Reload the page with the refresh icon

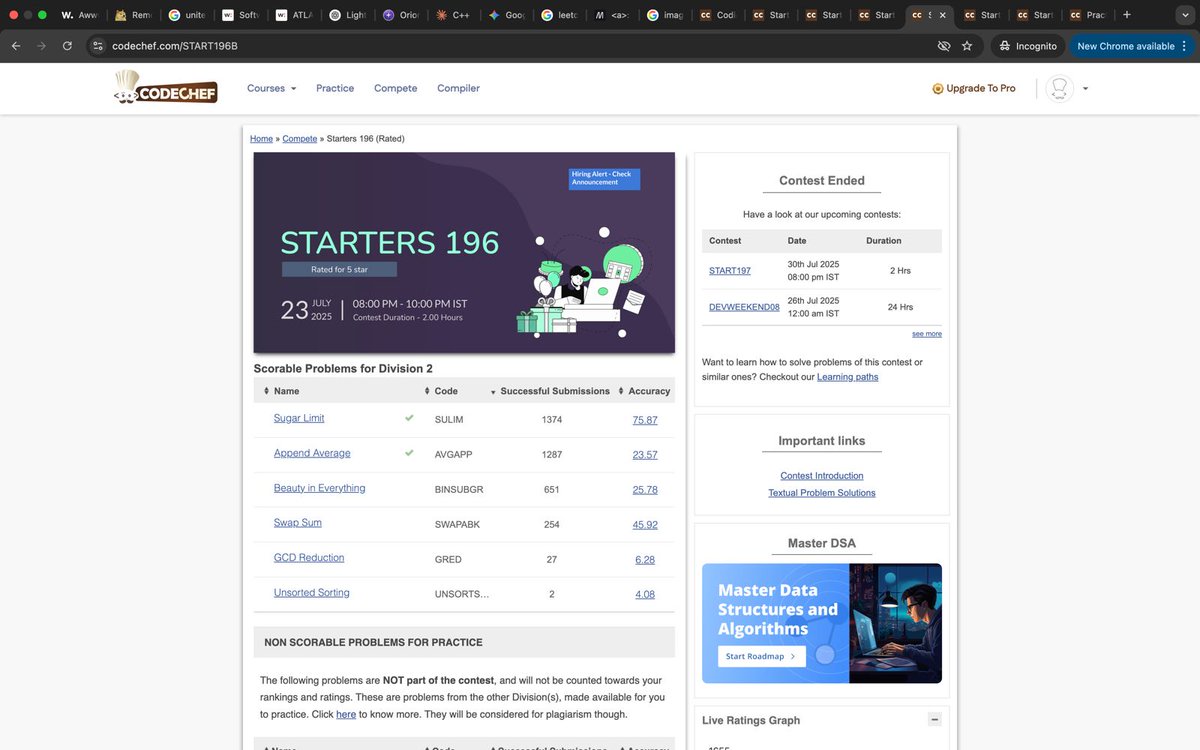[x=67, y=46]
